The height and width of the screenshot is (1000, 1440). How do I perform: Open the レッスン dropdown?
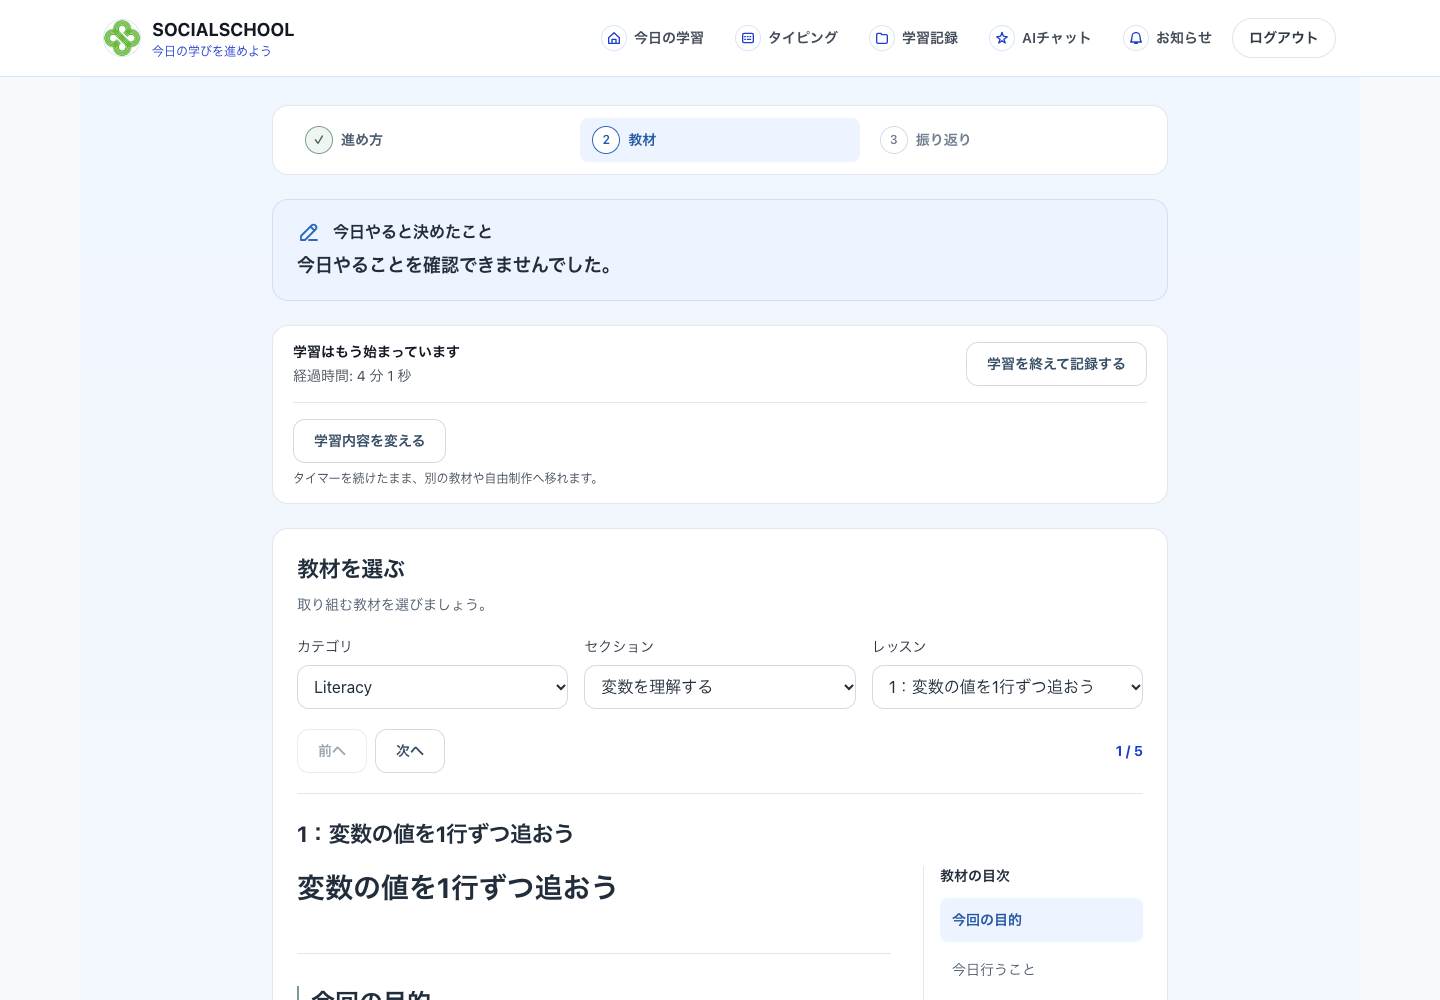tap(1008, 687)
